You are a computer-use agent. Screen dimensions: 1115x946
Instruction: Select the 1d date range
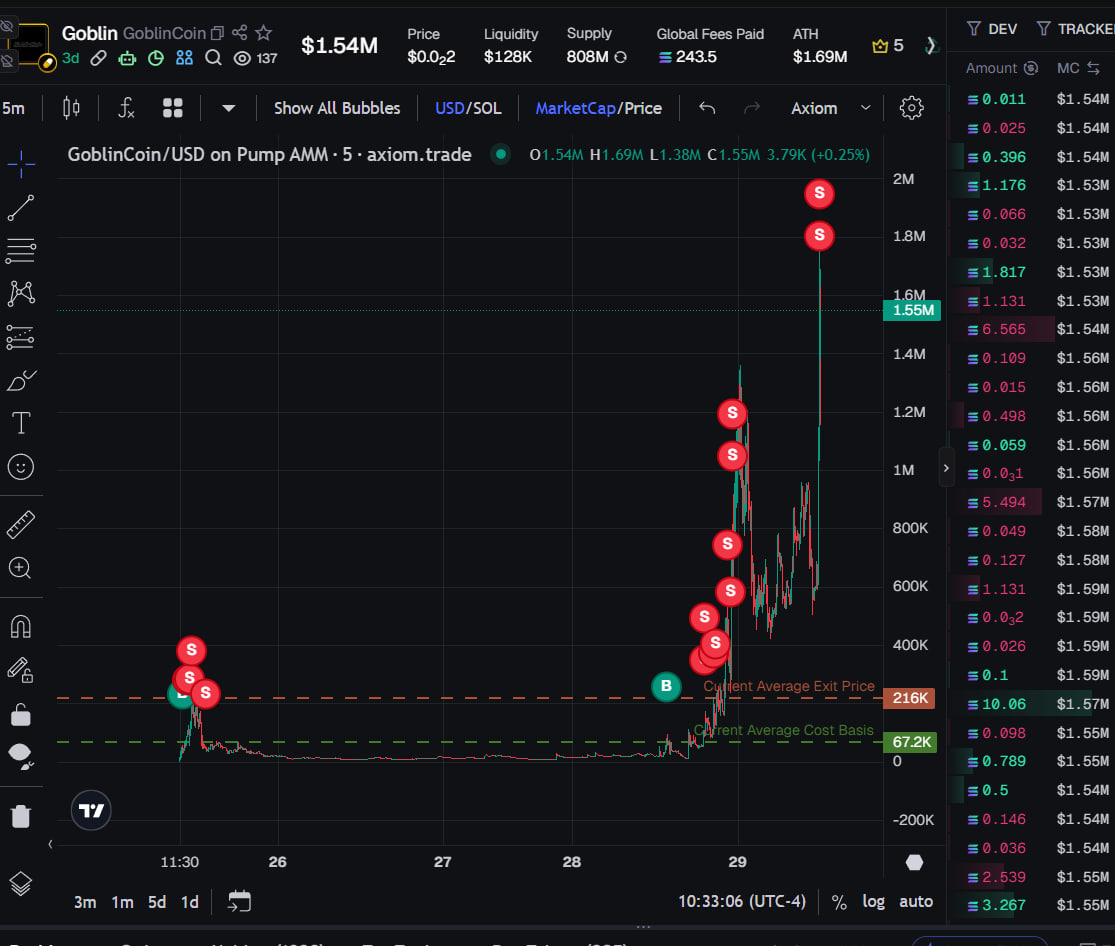tap(190, 902)
